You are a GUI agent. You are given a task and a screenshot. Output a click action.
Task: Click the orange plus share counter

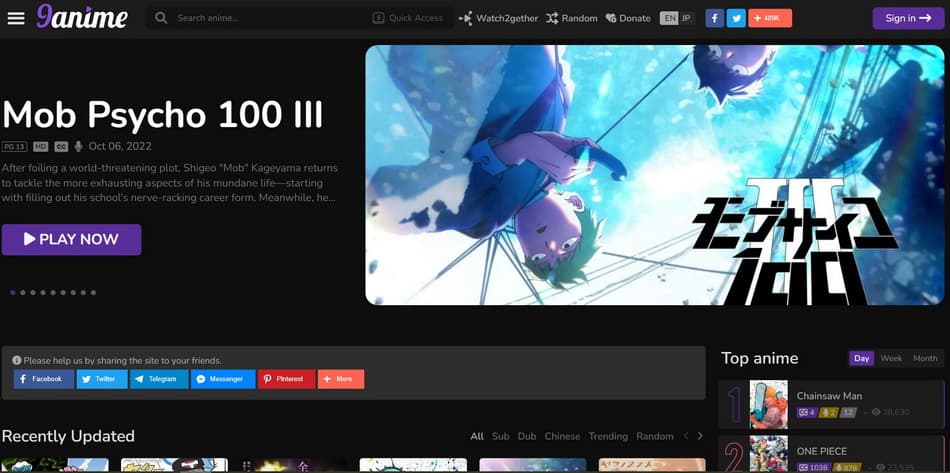(x=770, y=18)
